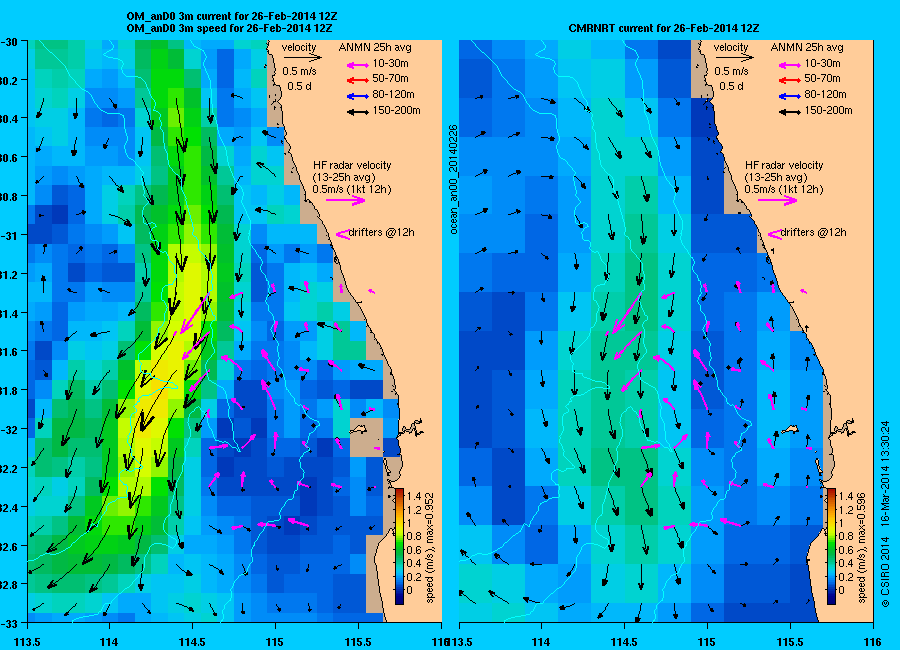Click 'drifters @12h' text in left panel
The image size is (900, 650).
382,233
